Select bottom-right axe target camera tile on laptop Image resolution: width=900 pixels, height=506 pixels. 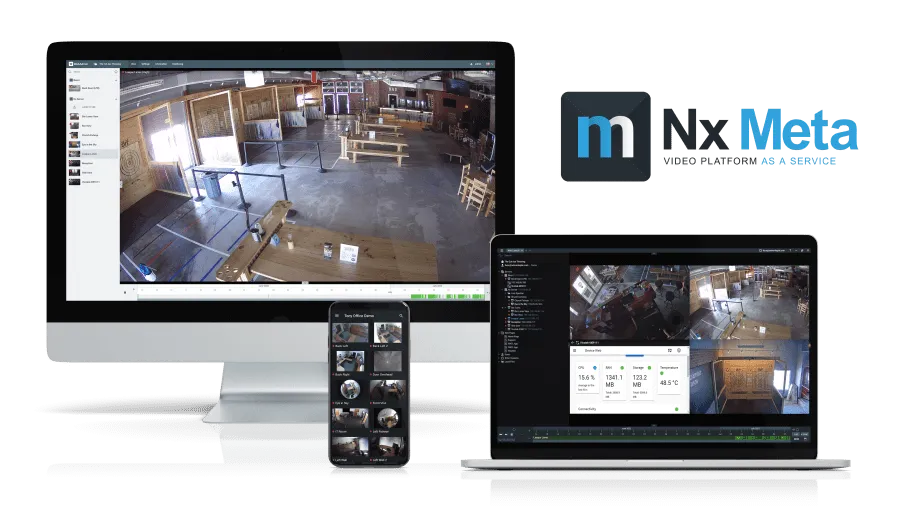749,376
